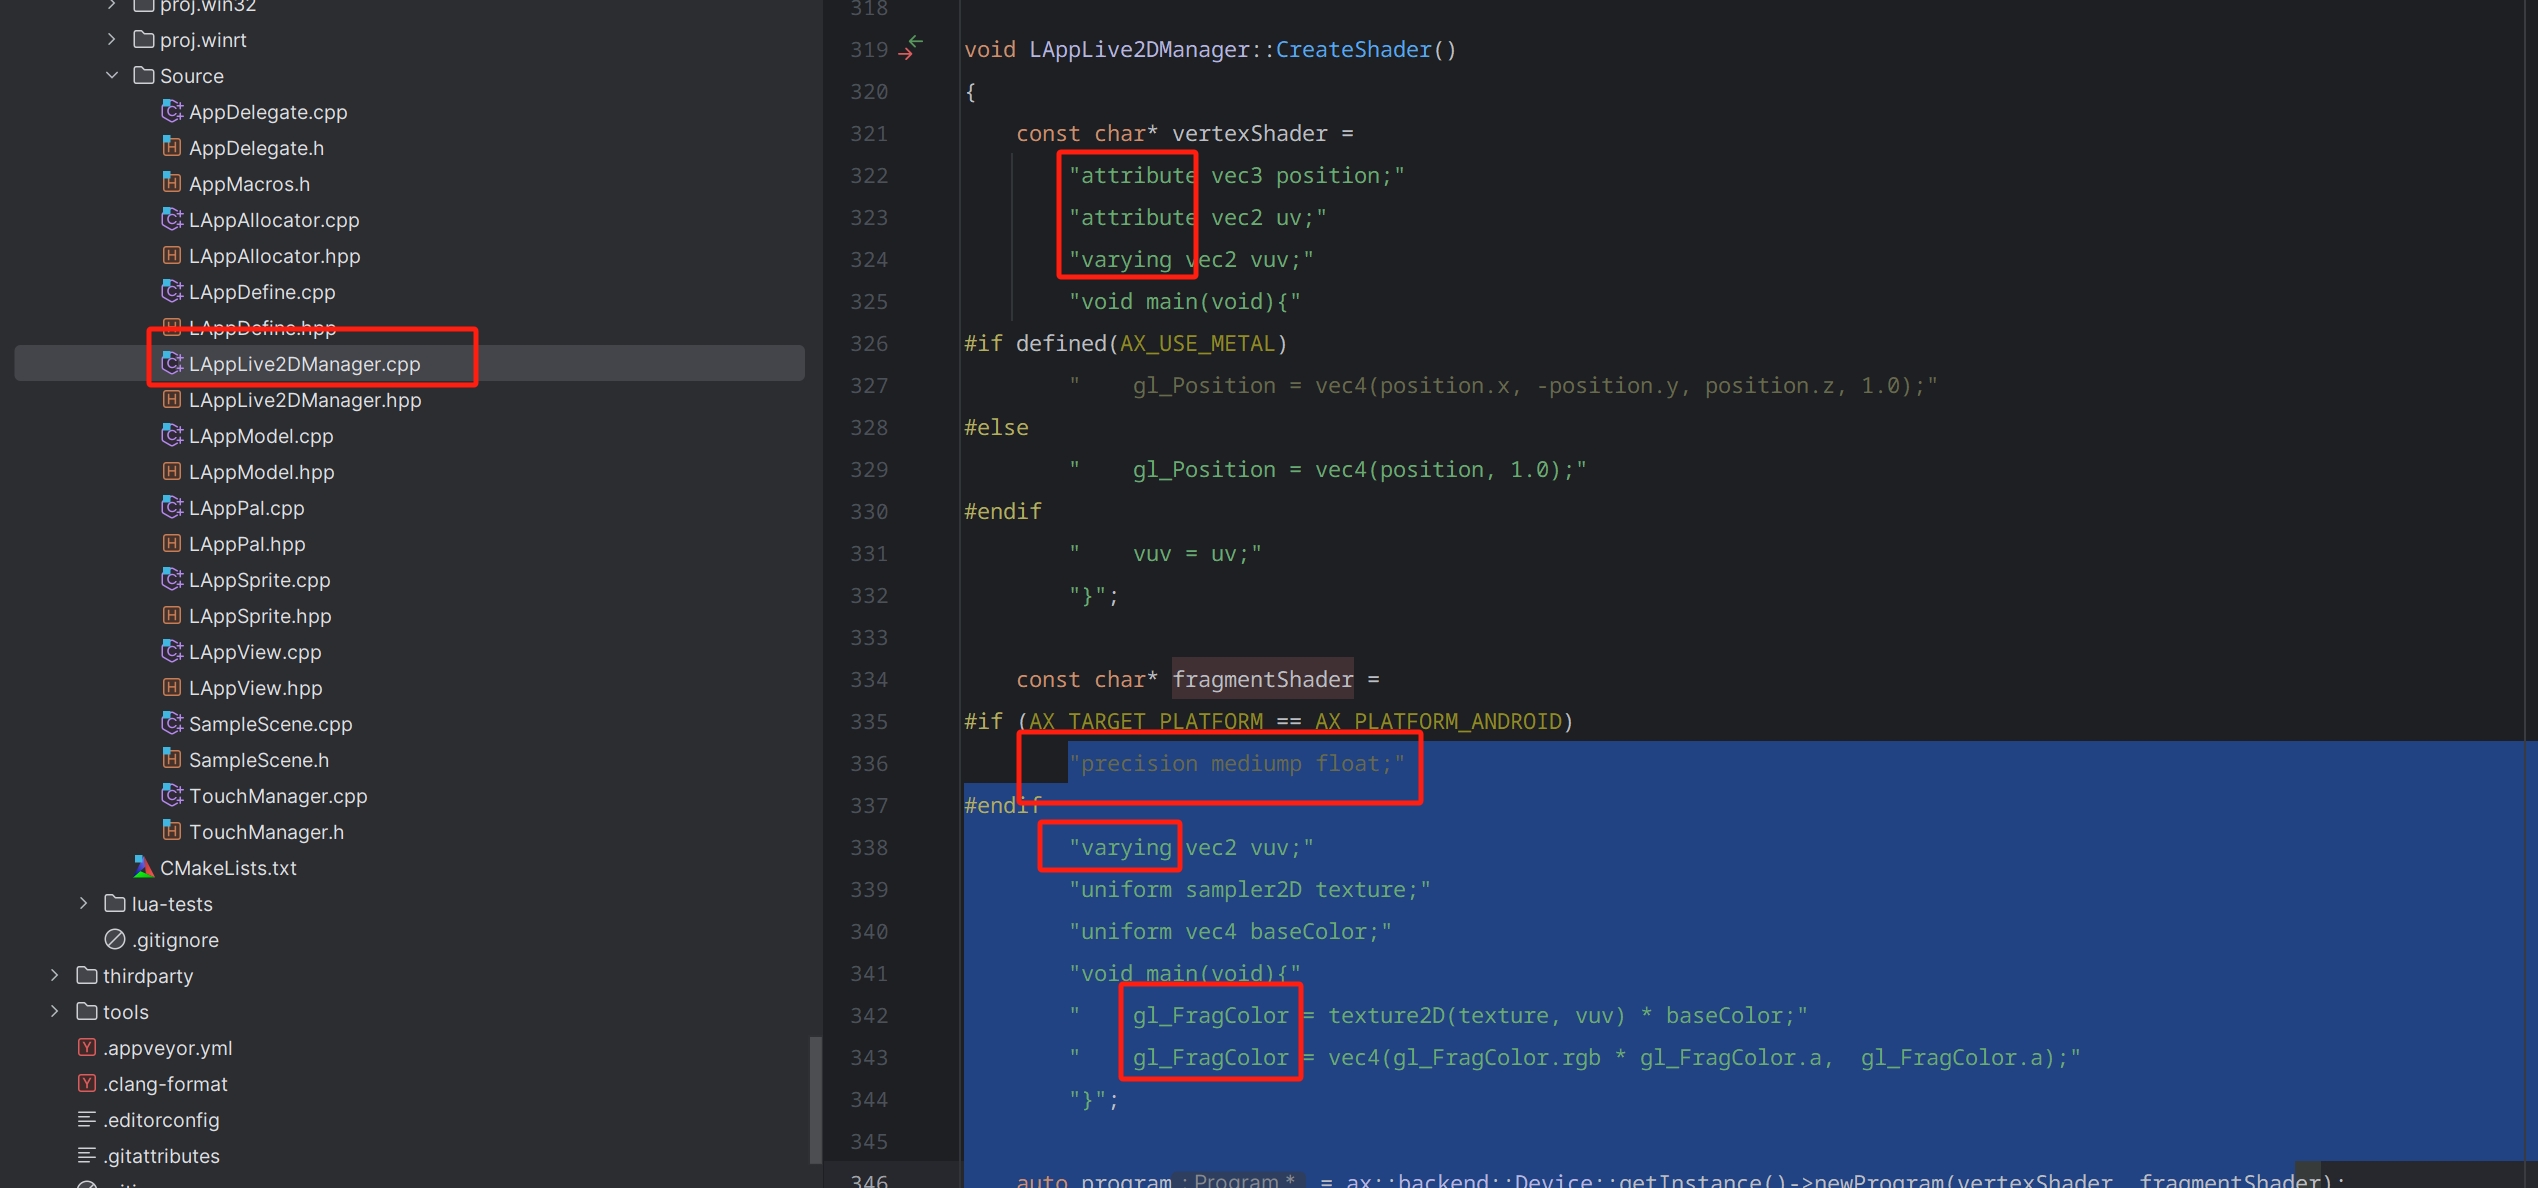The image size is (2538, 1188).
Task: Click the .clang-format YAML icon
Action: (x=86, y=1083)
